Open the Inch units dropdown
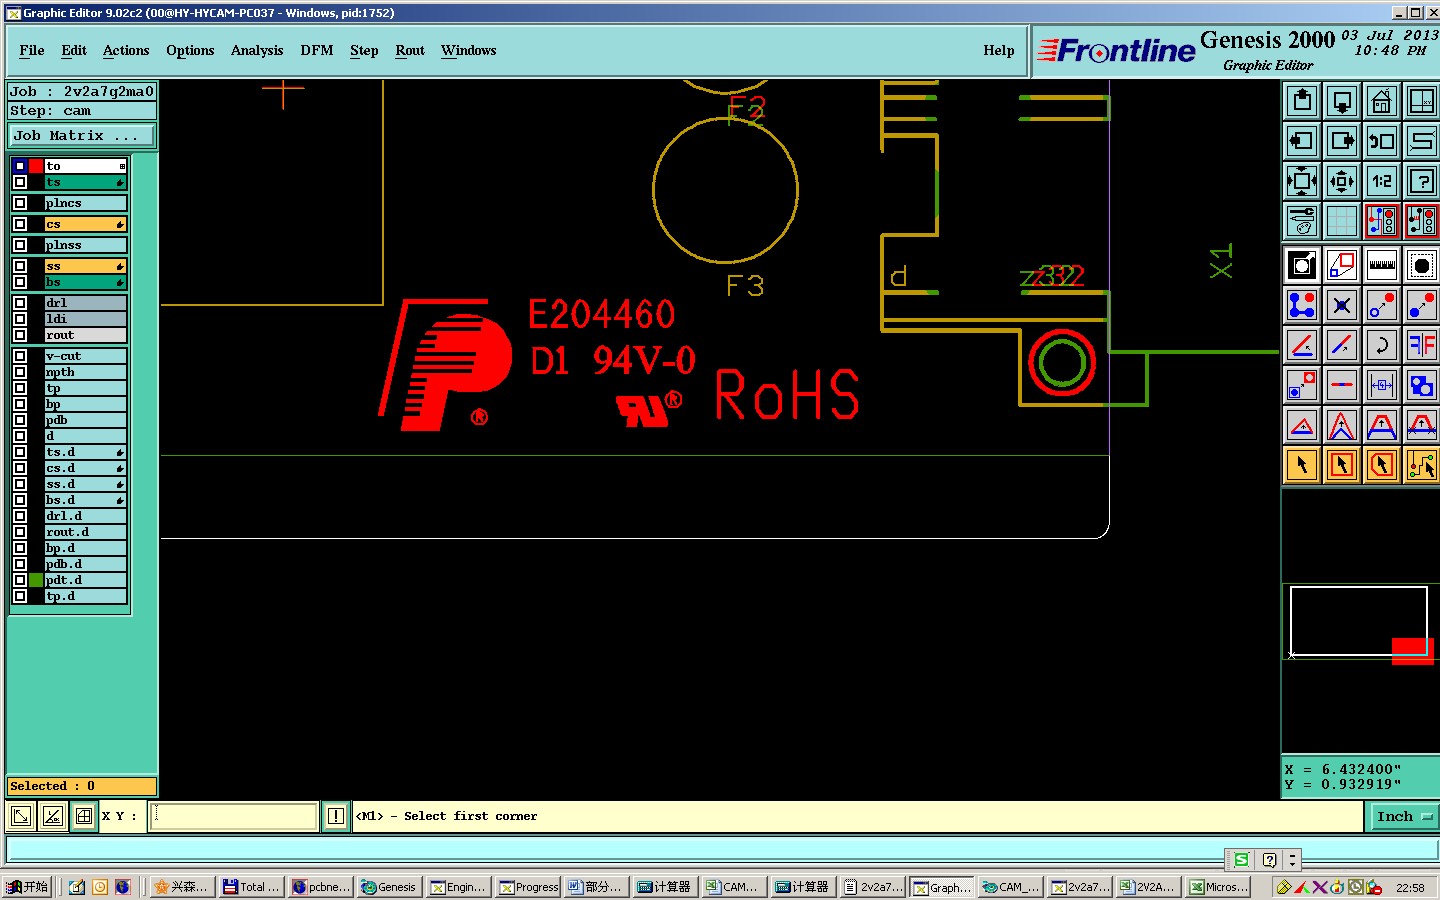 pyautogui.click(x=1403, y=817)
